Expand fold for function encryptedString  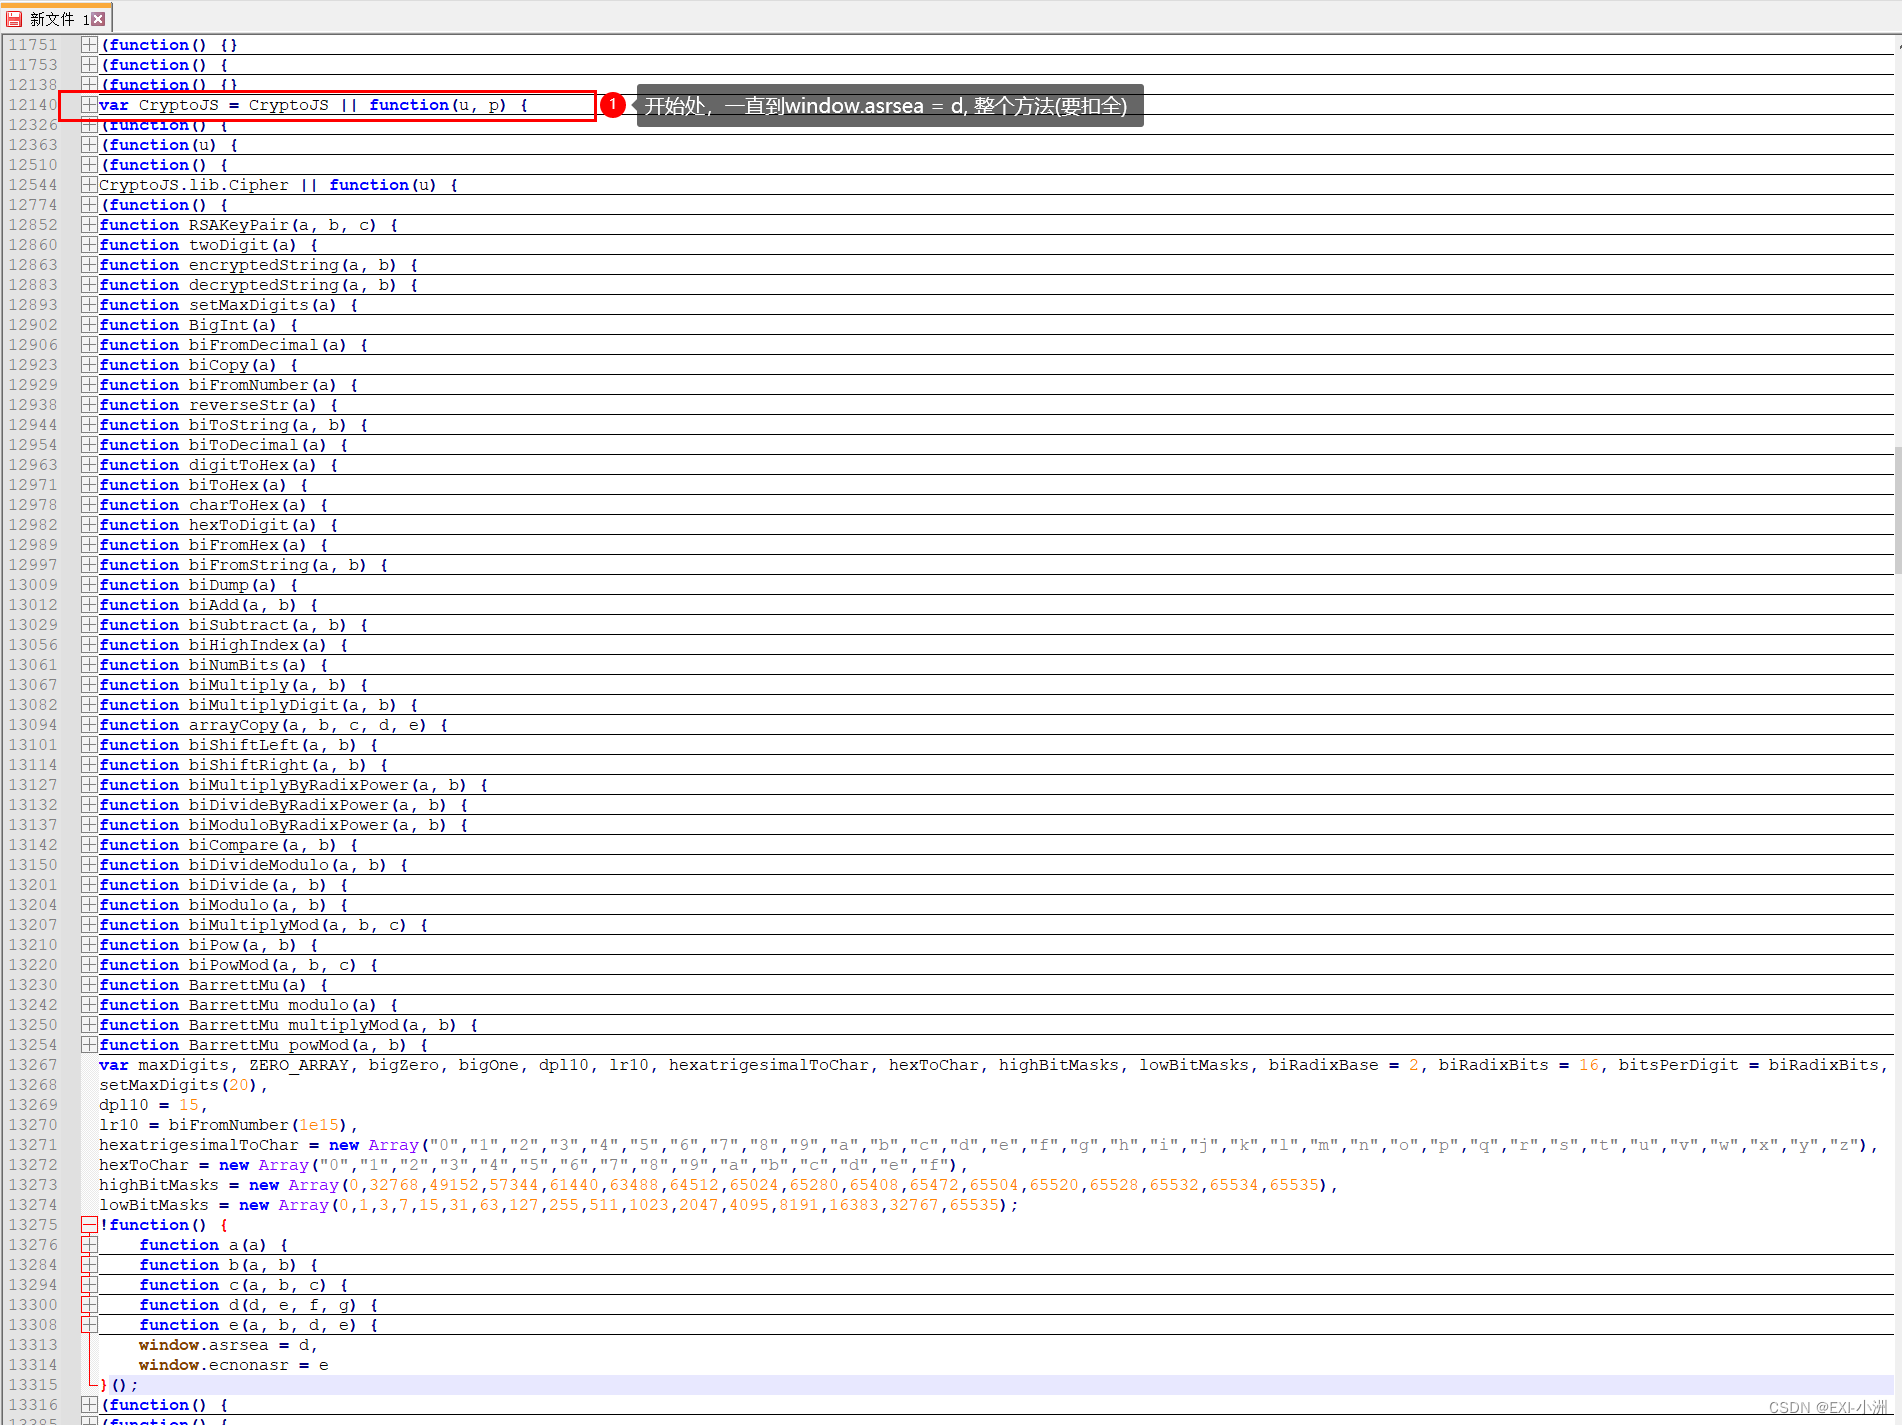(89, 265)
